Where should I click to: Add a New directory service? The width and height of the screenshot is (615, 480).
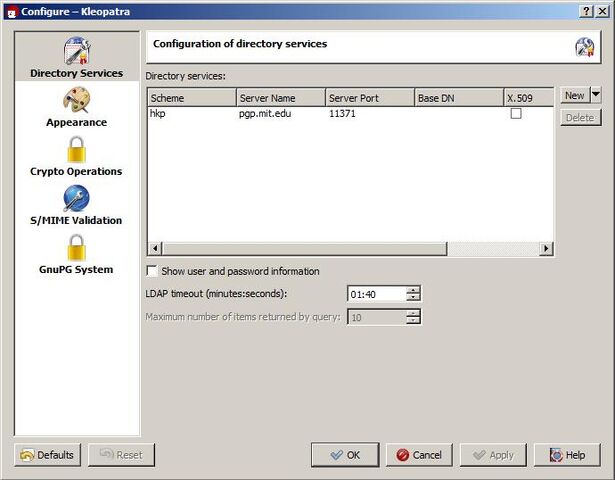pyautogui.click(x=575, y=95)
